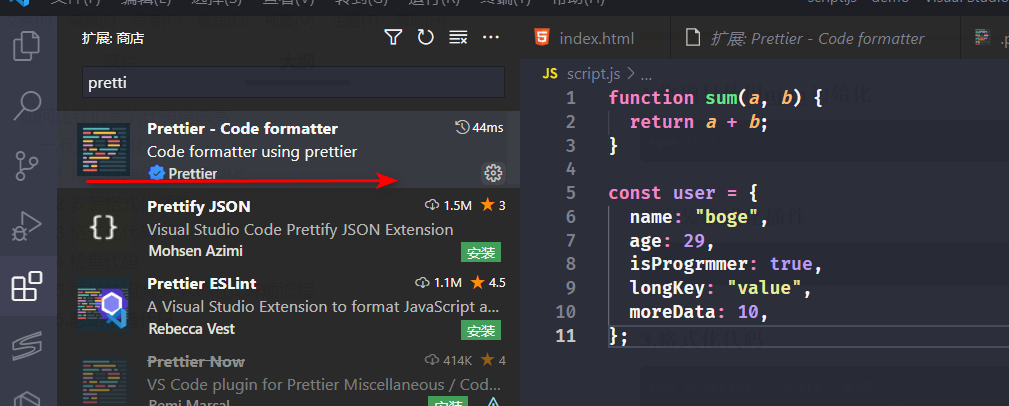The image size is (1009, 406).
Task: Install the Prettify JSON extension
Action: 480,252
